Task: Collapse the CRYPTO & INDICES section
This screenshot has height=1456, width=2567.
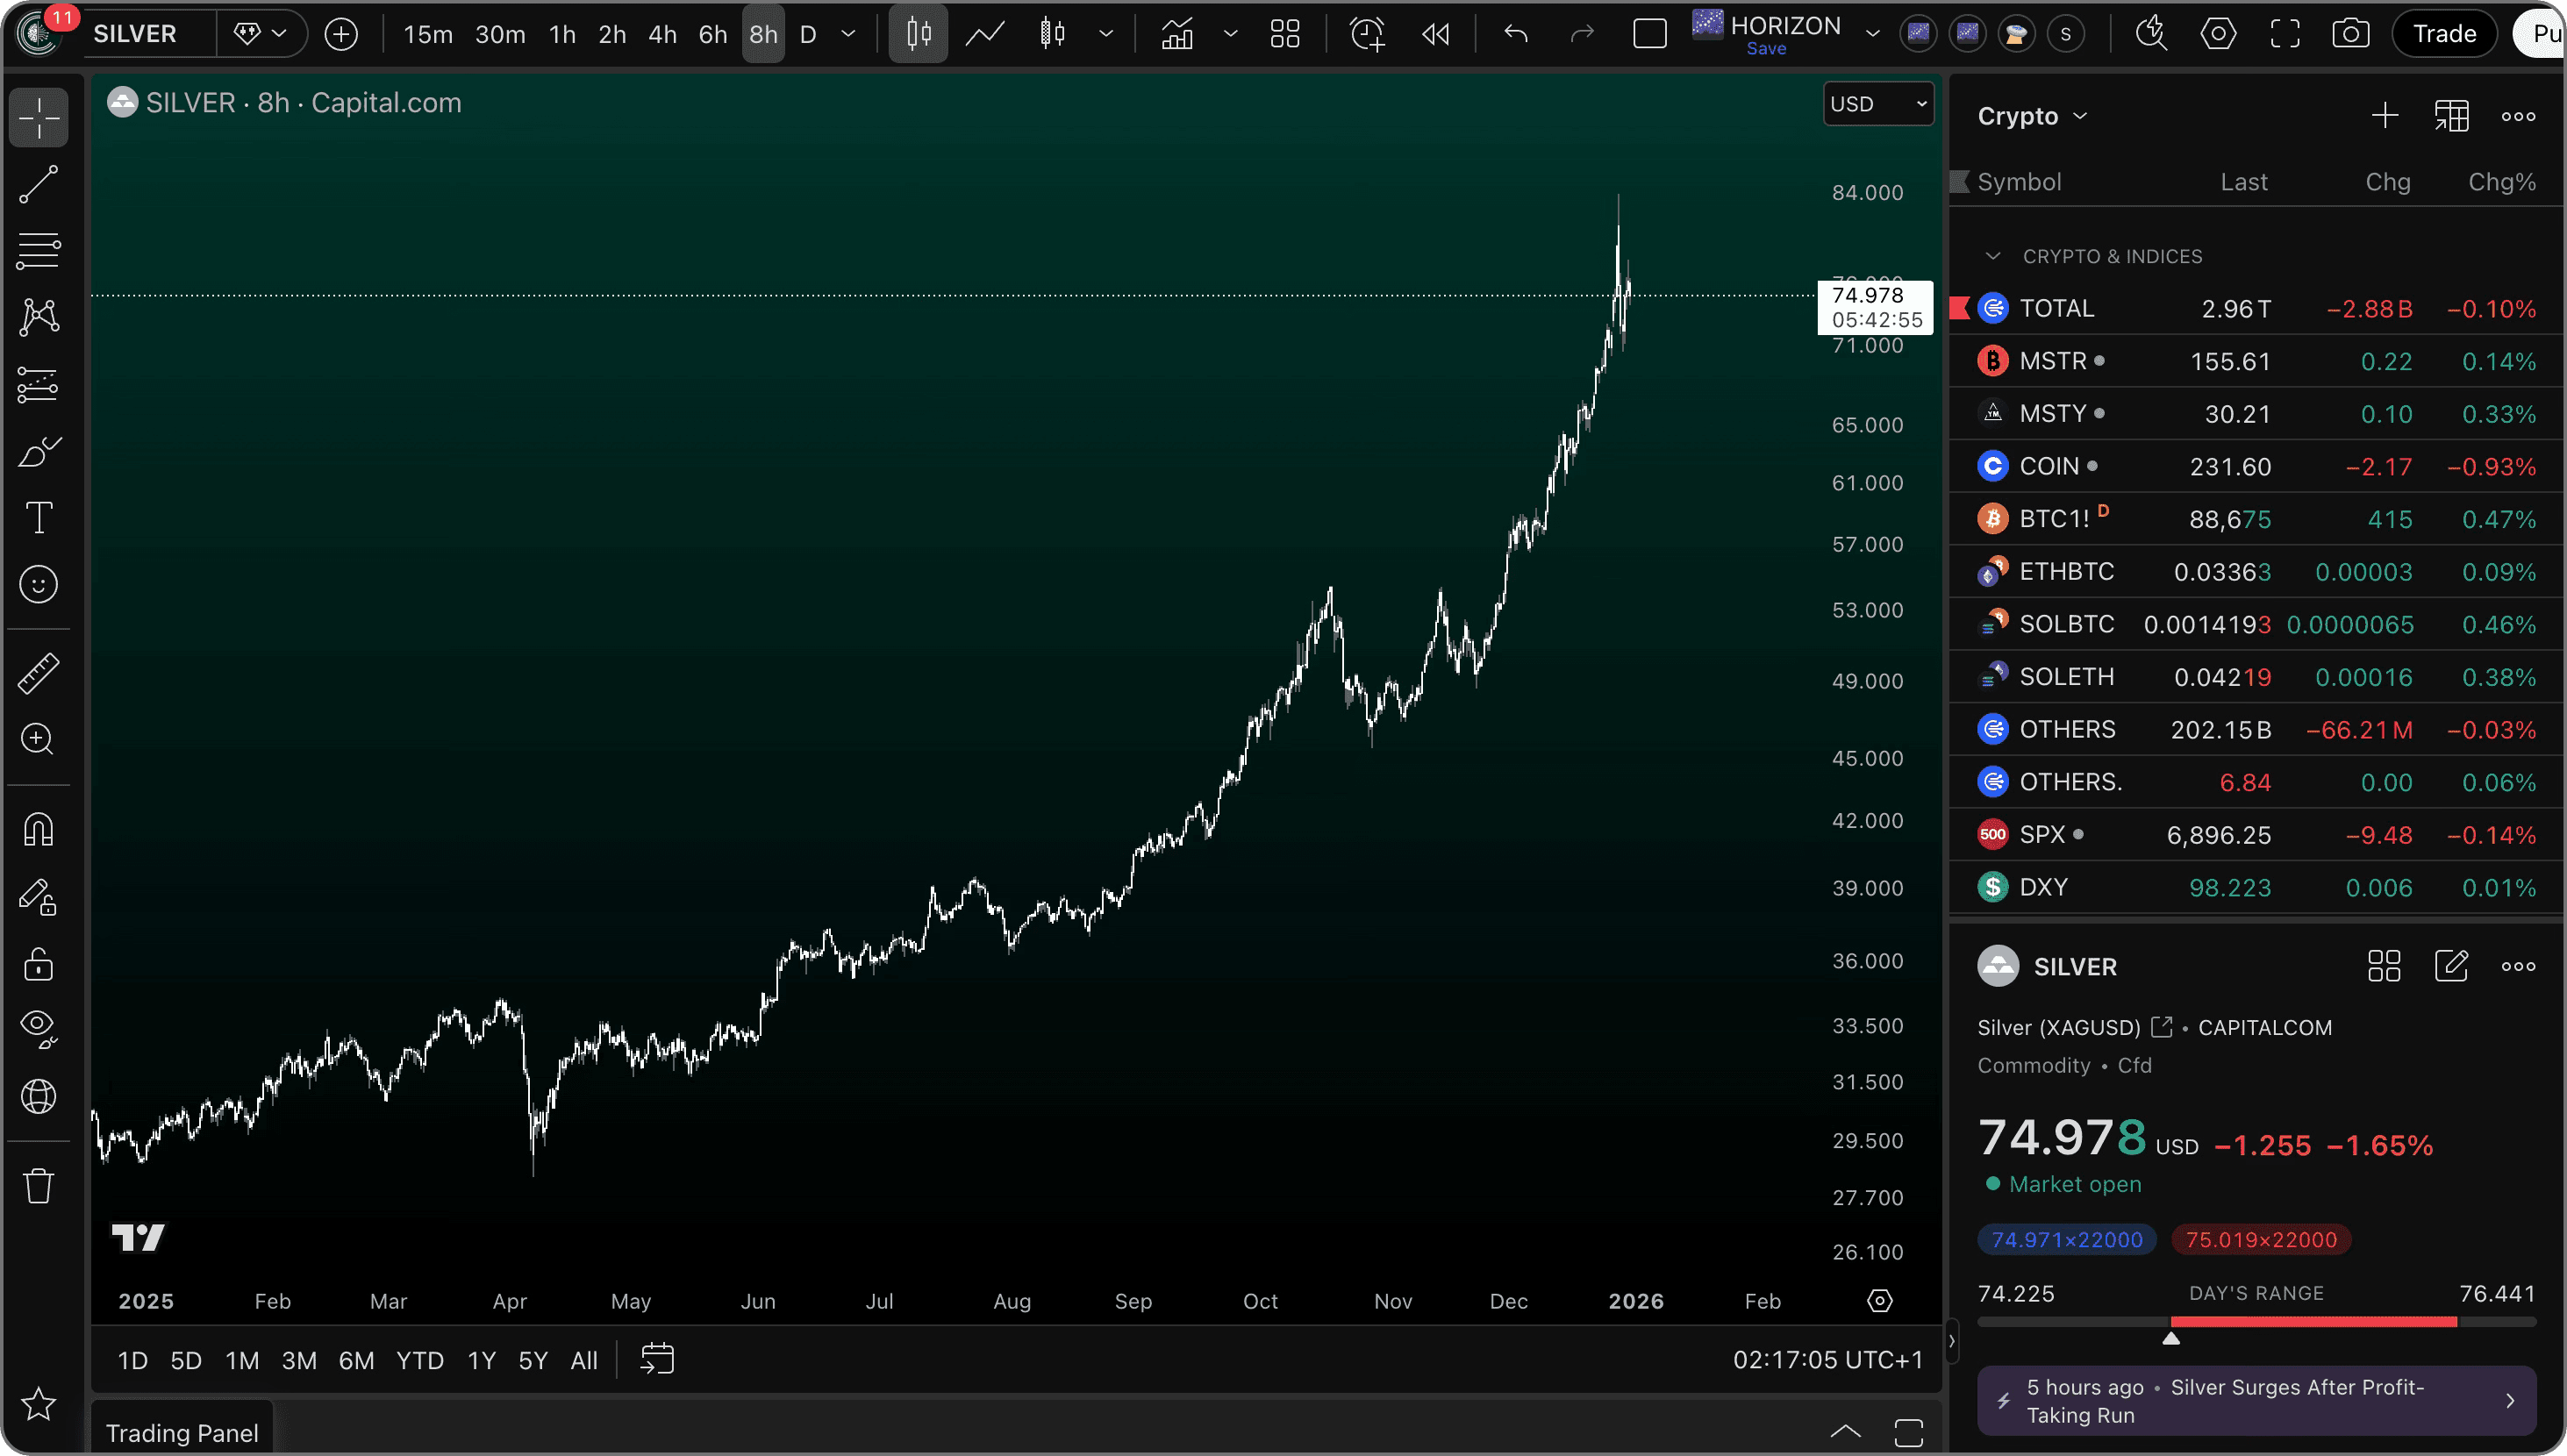Action: click(1993, 256)
